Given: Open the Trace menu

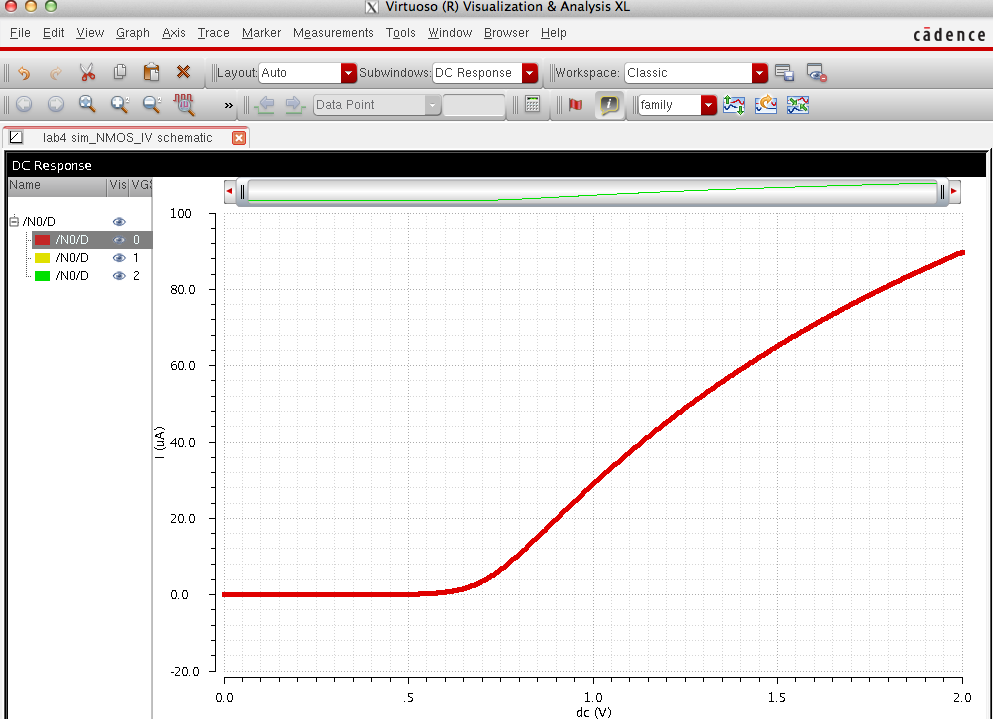Looking at the screenshot, I should (213, 33).
